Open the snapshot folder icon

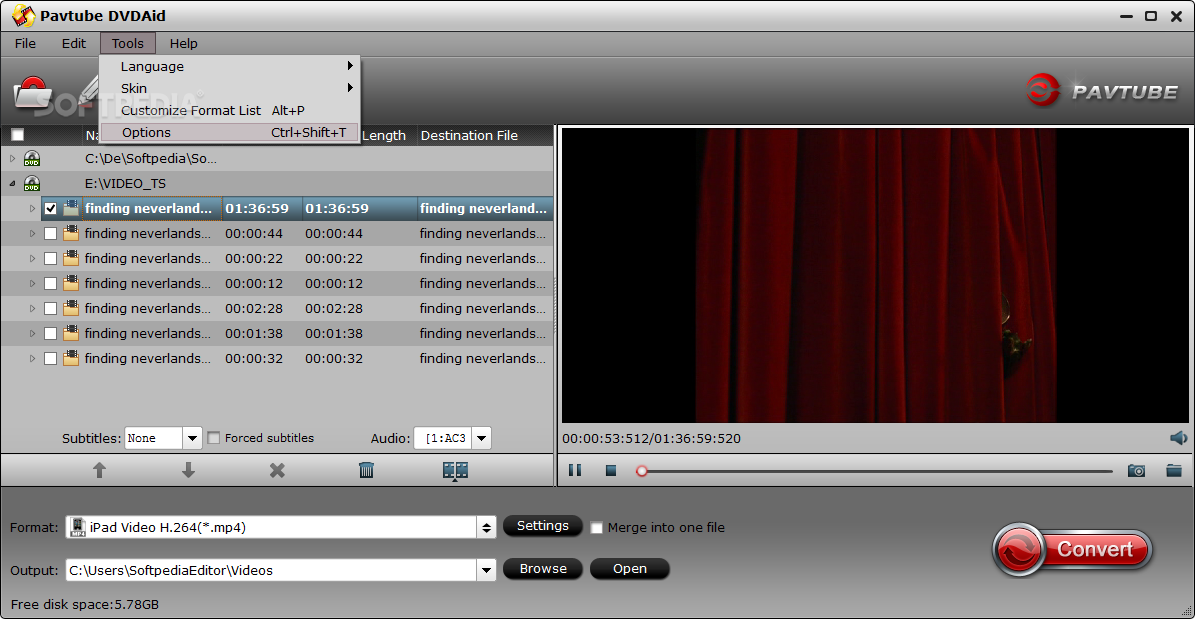(x=1174, y=470)
